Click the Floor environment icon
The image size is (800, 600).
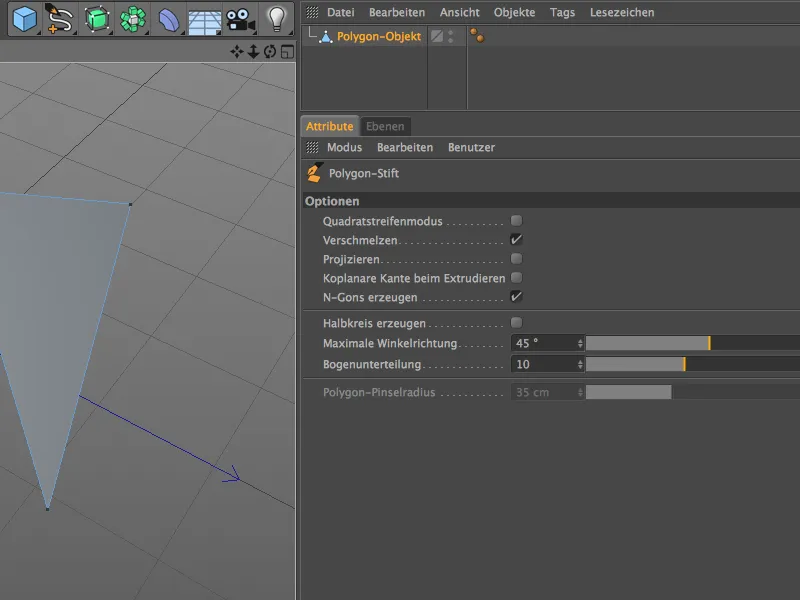(203, 18)
